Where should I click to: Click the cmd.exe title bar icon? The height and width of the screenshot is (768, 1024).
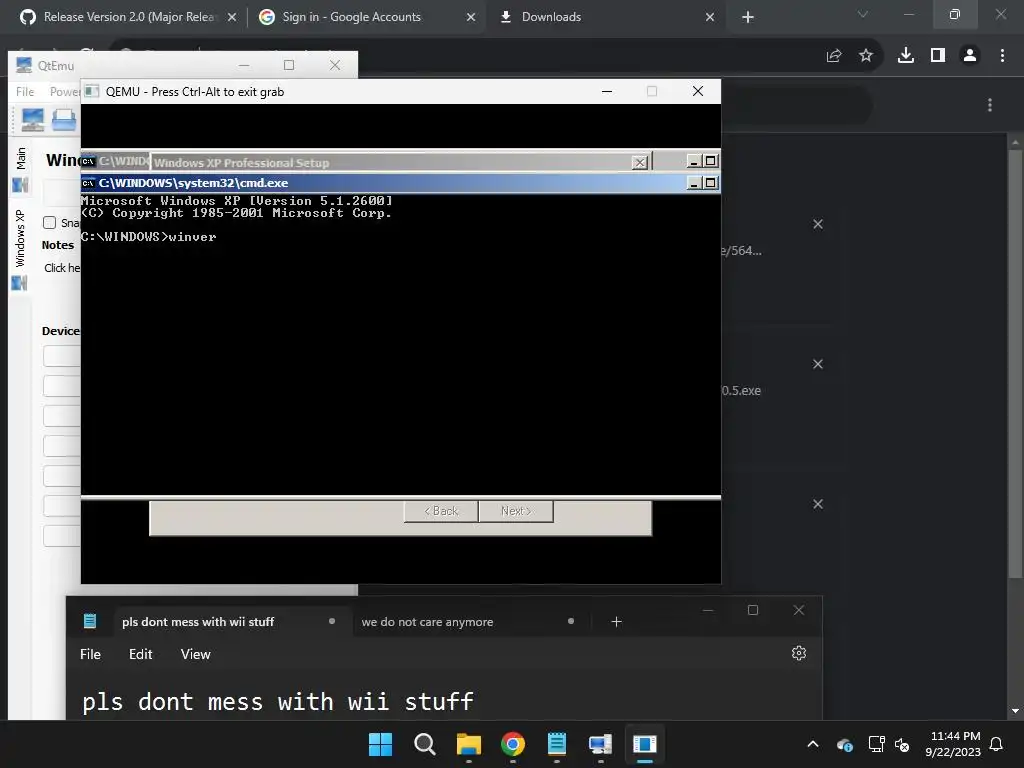(88, 183)
